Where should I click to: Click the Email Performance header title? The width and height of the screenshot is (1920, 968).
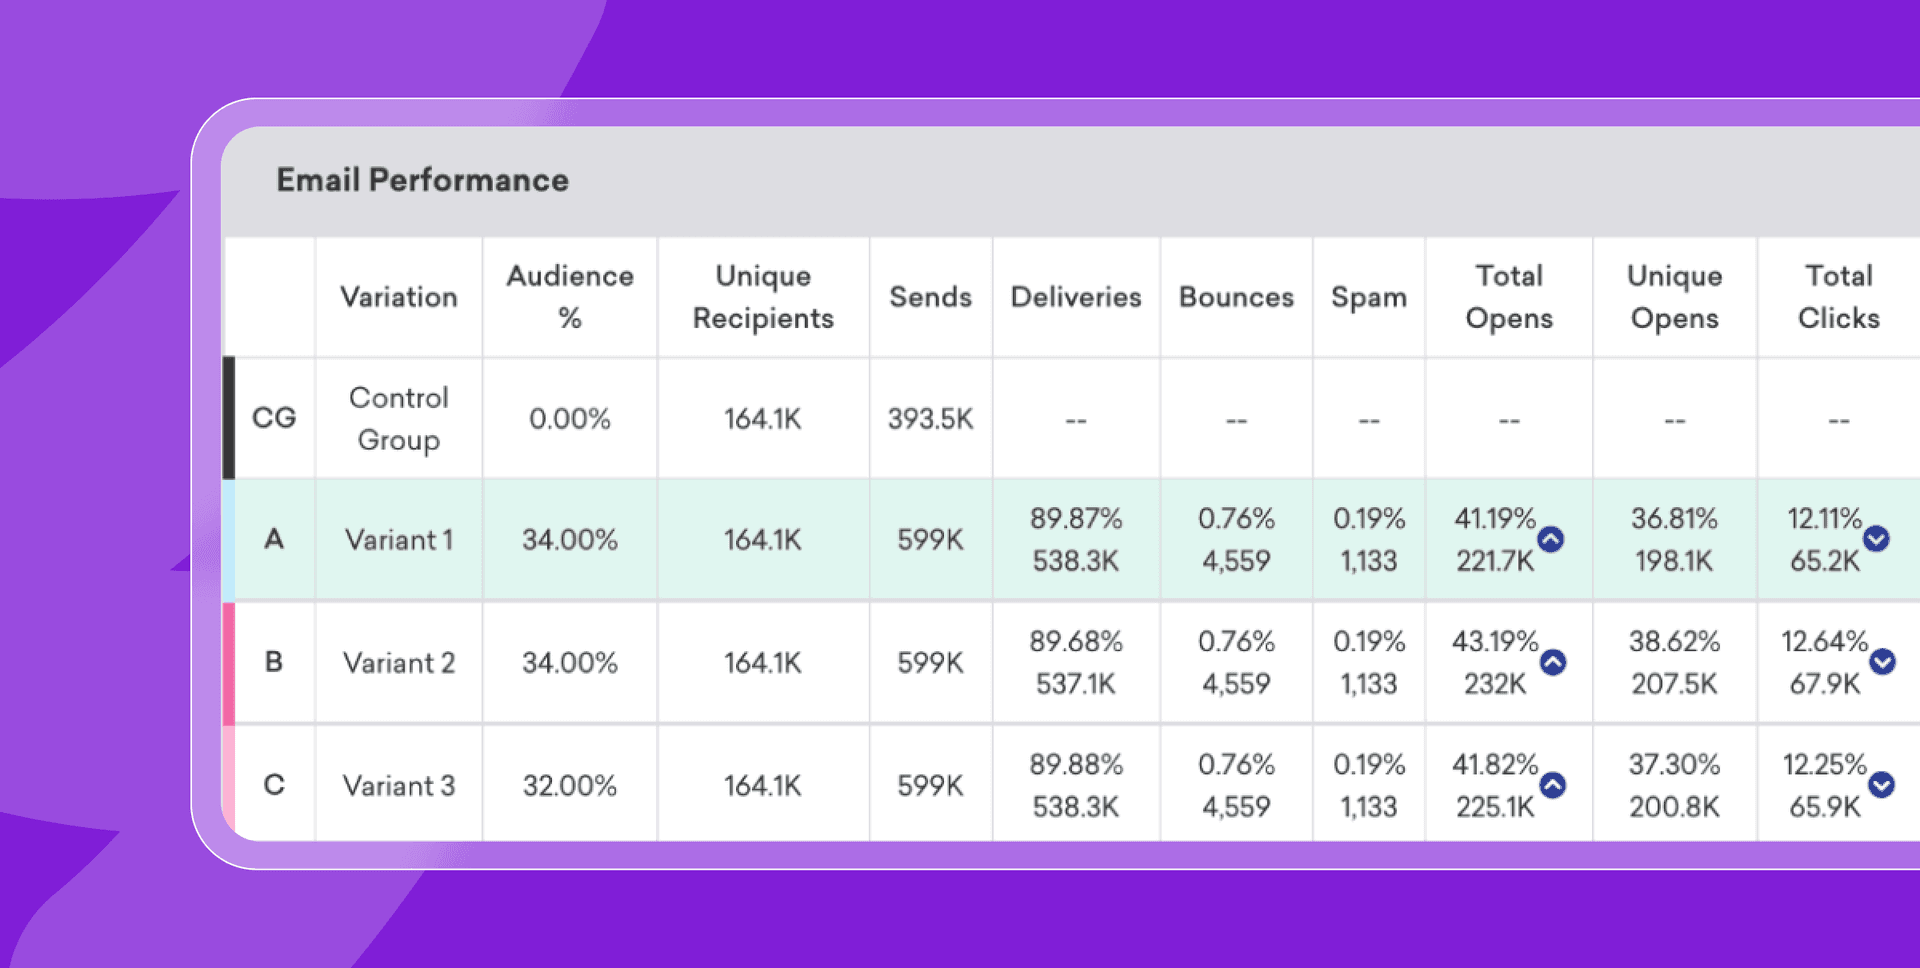422,180
